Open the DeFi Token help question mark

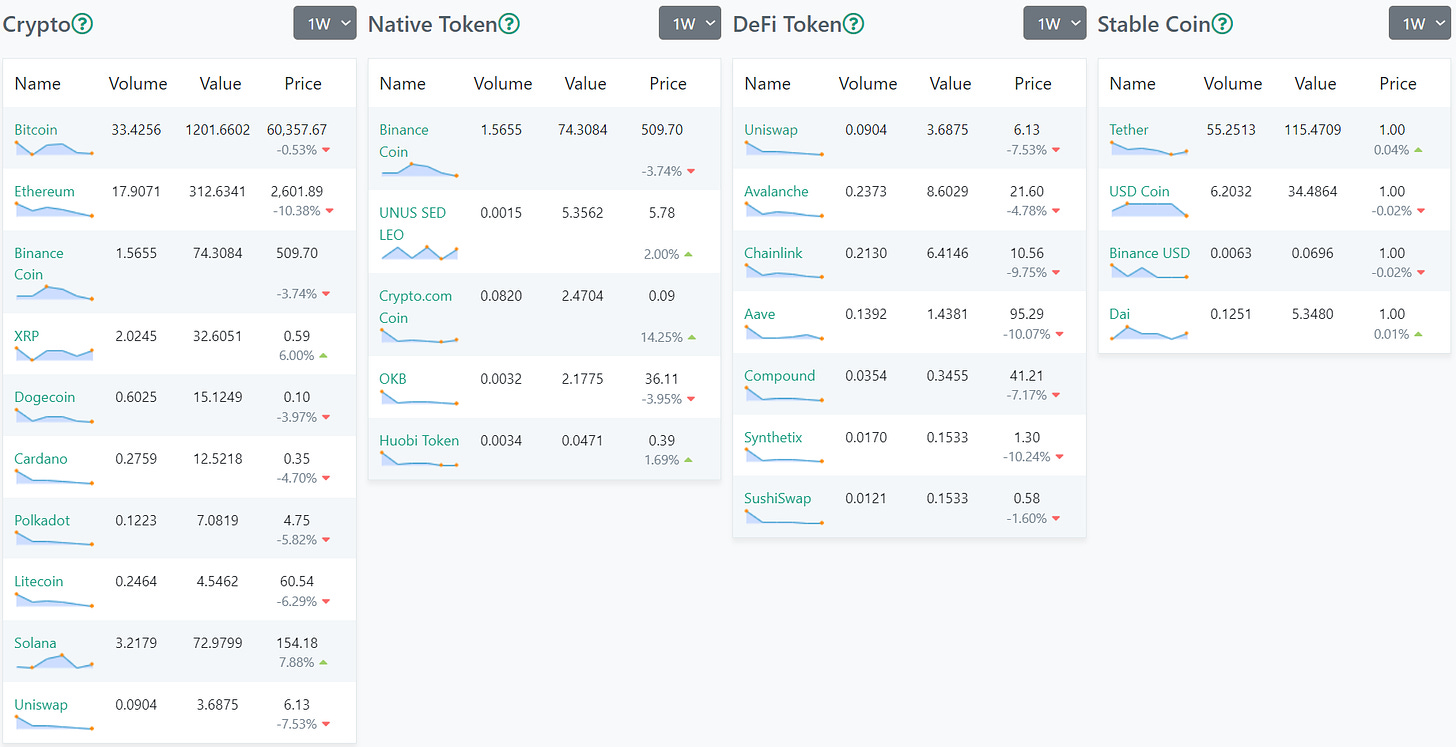(853, 24)
